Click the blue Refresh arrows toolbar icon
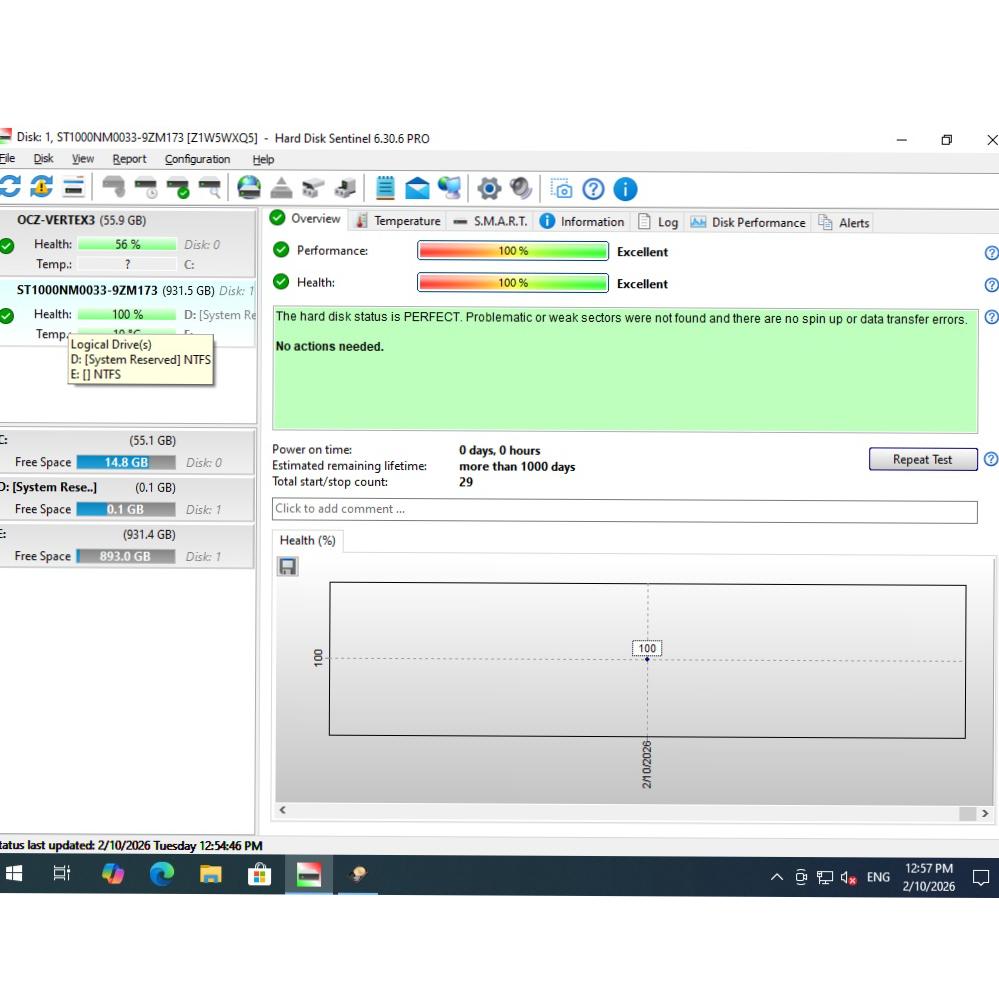 click(x=10, y=188)
